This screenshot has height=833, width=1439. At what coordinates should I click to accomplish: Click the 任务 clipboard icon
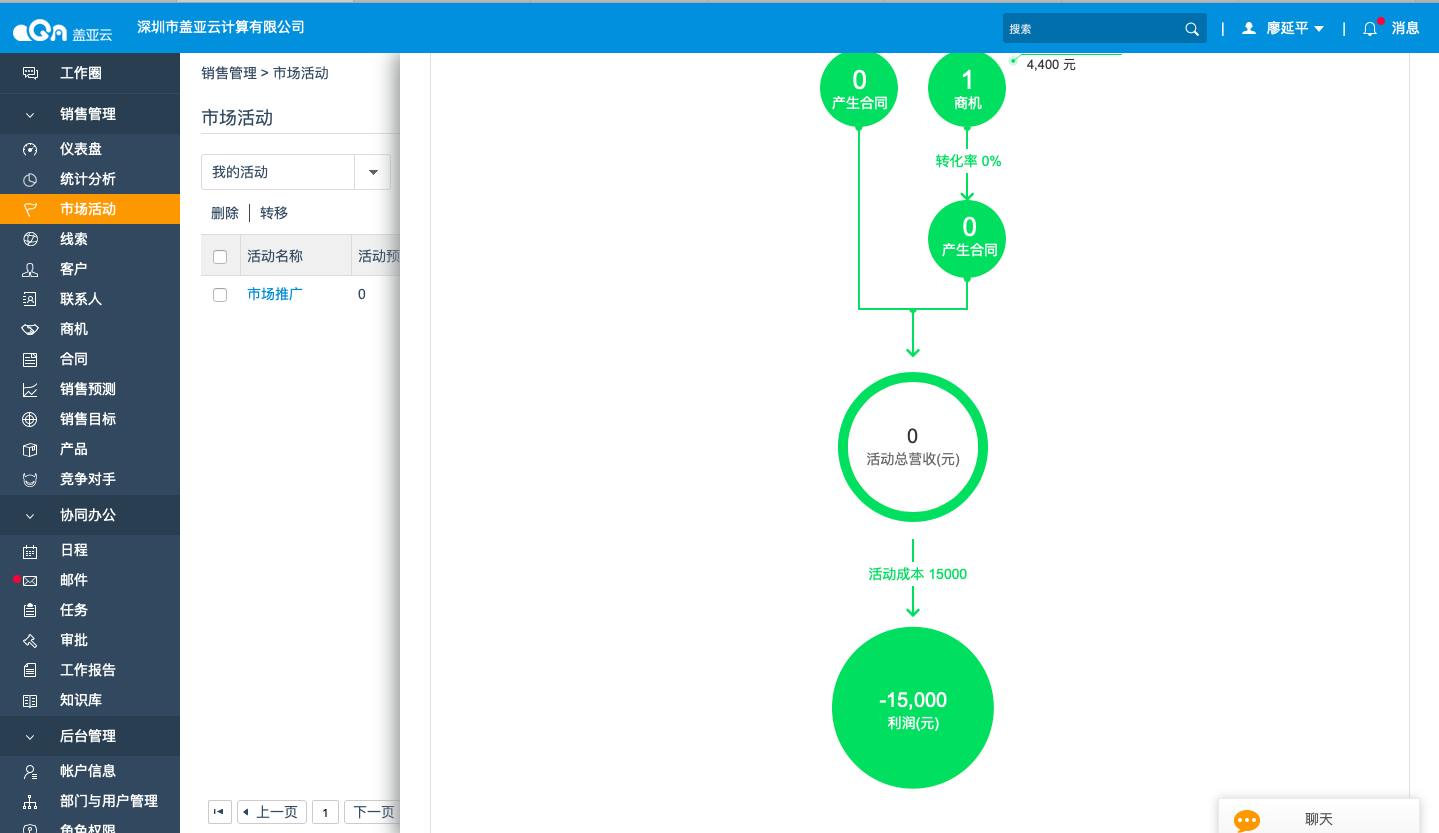click(x=30, y=610)
